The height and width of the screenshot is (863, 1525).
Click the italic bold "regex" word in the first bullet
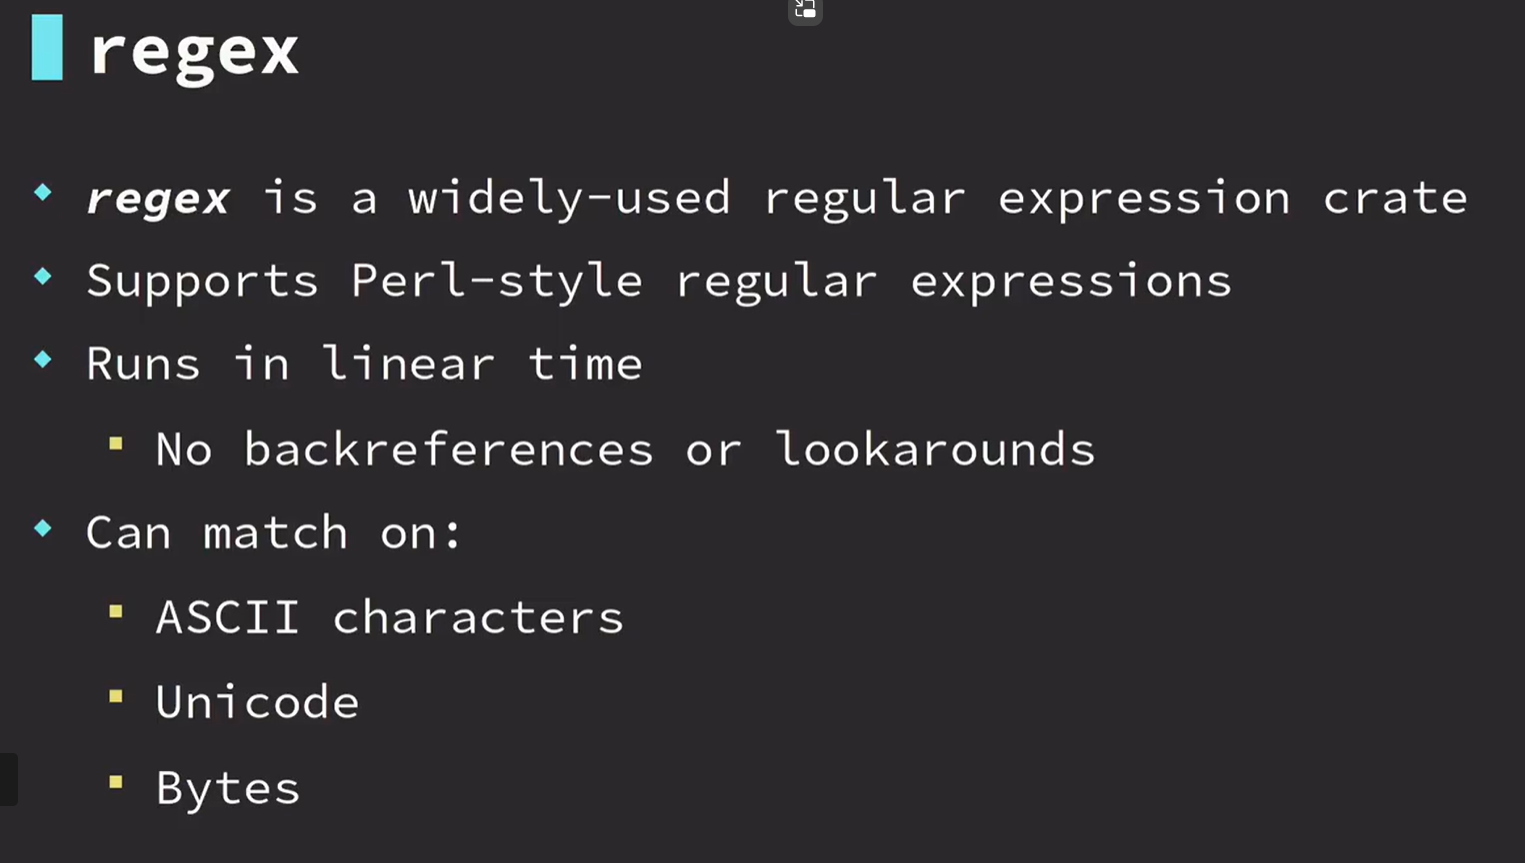click(158, 198)
